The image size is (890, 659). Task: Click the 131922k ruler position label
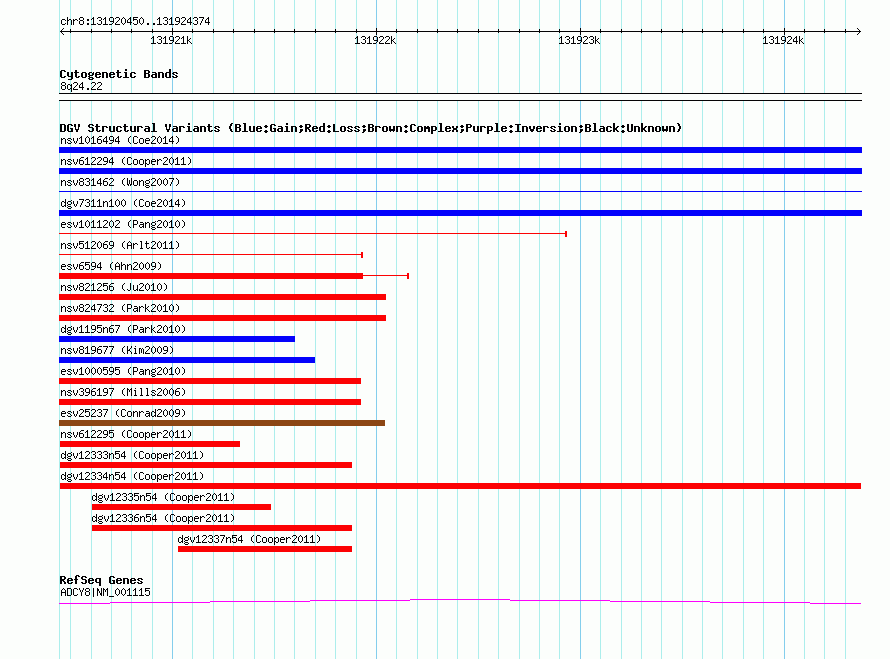pyautogui.click(x=375, y=40)
